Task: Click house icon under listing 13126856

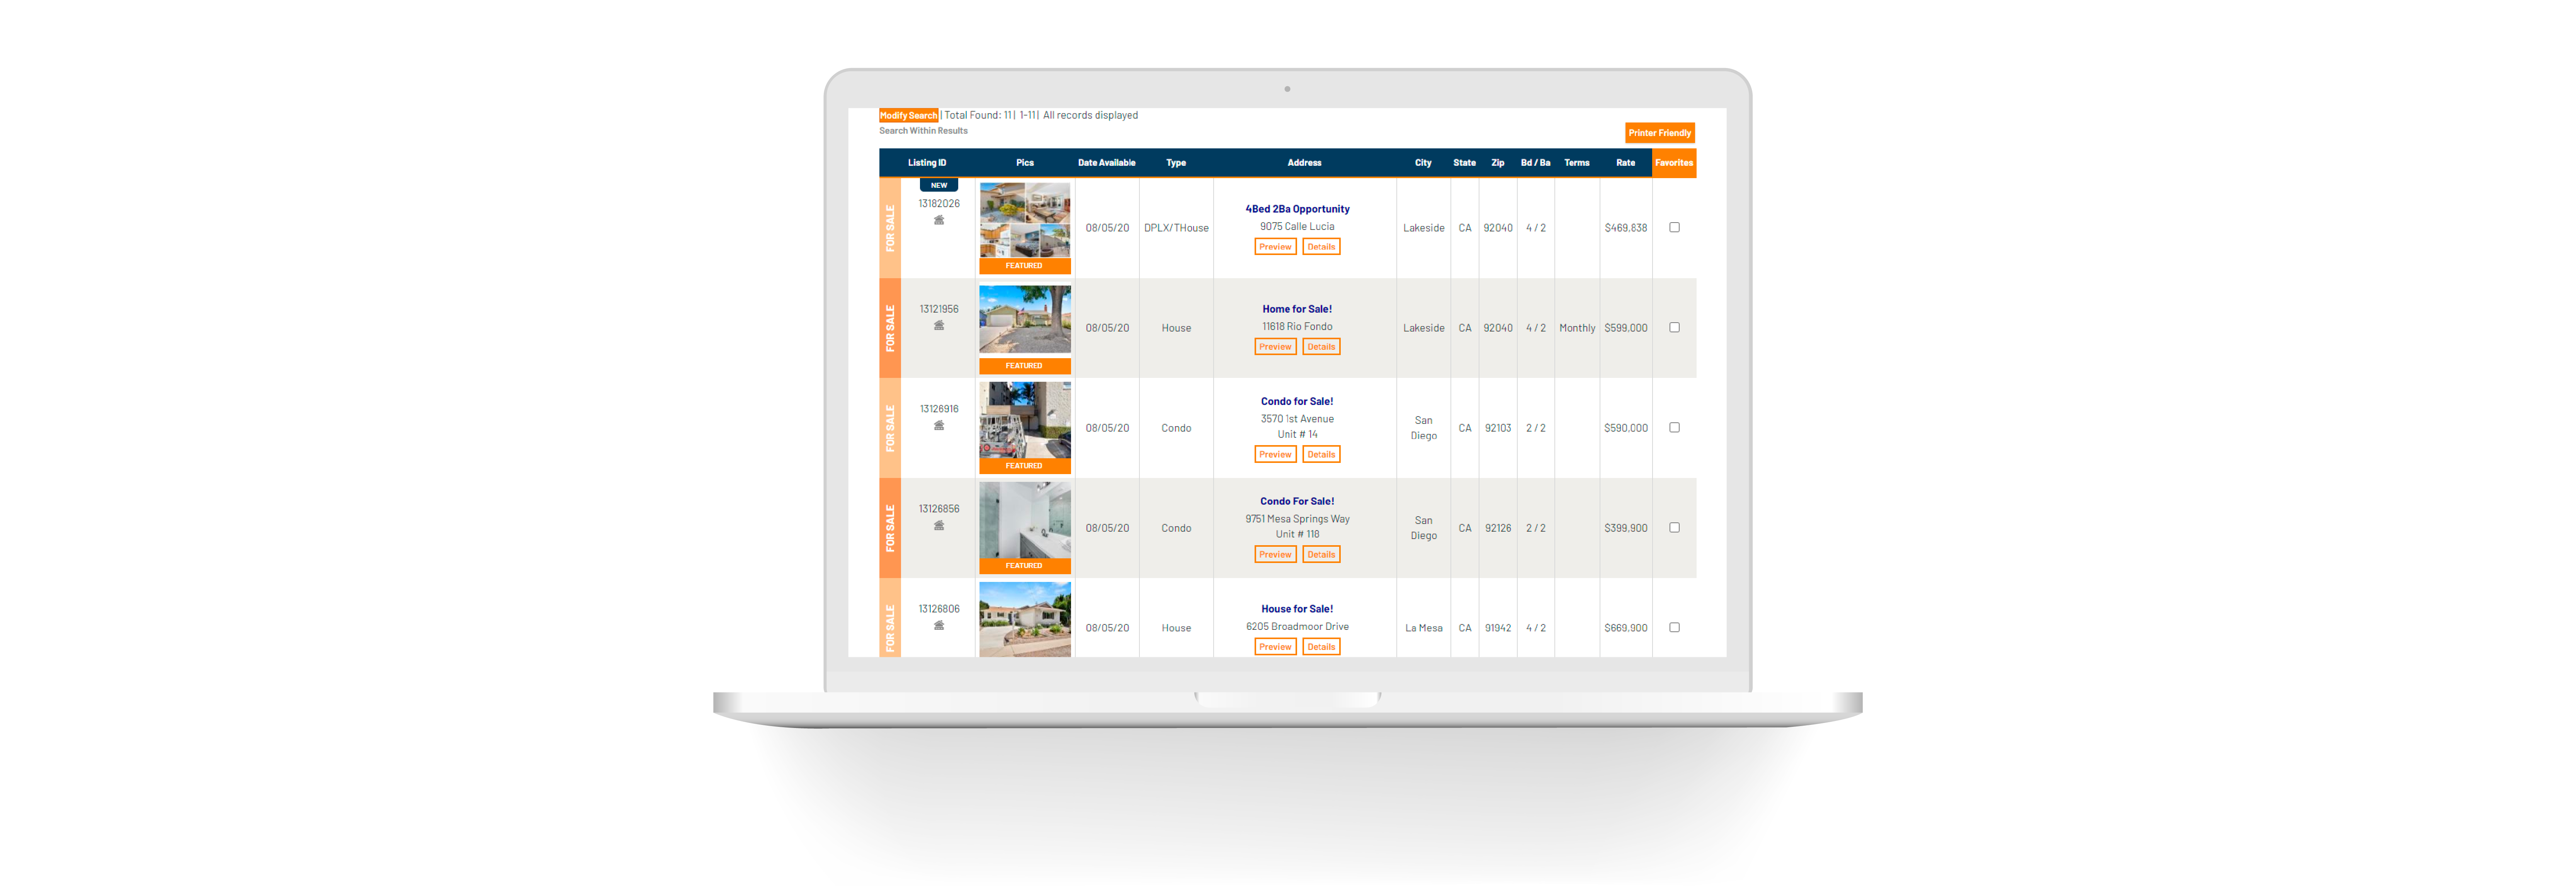Action: (939, 525)
